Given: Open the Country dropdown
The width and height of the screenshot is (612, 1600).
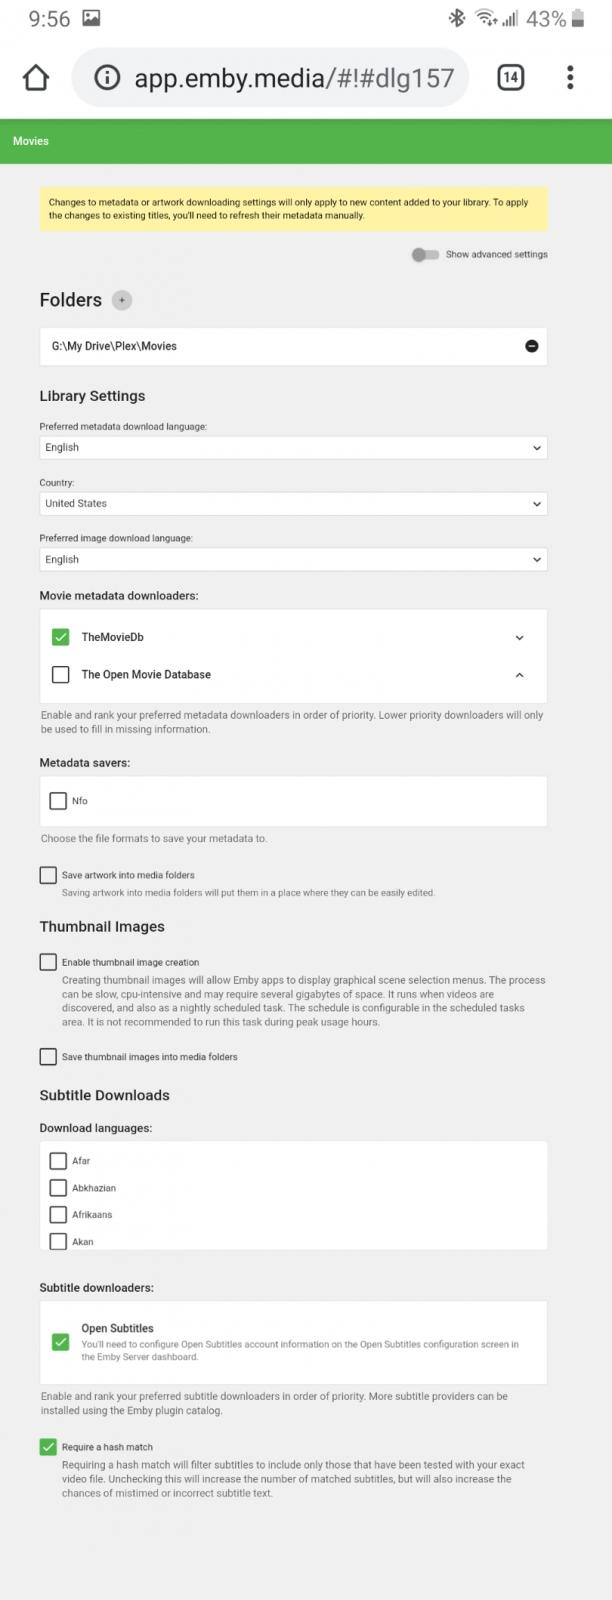Looking at the screenshot, I should [293, 504].
